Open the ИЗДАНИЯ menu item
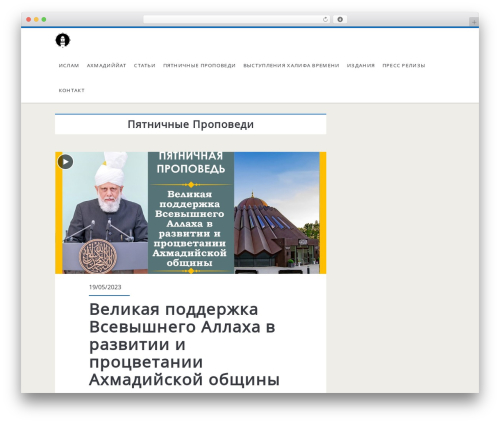500x423 pixels. (361, 66)
